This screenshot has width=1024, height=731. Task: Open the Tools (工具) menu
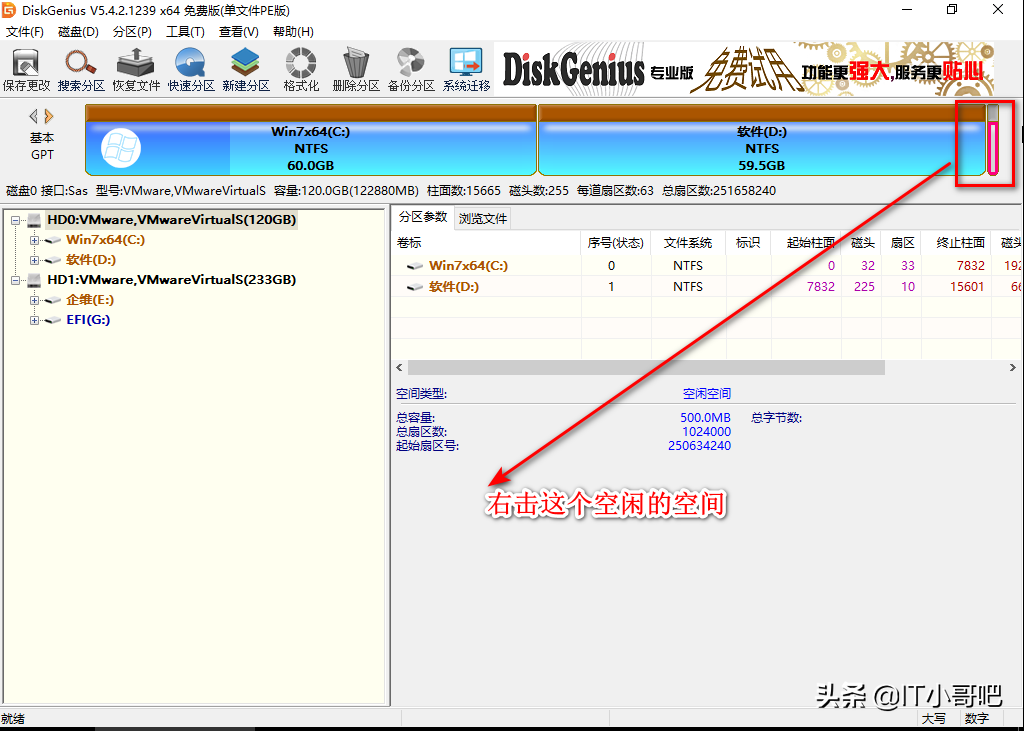click(185, 31)
